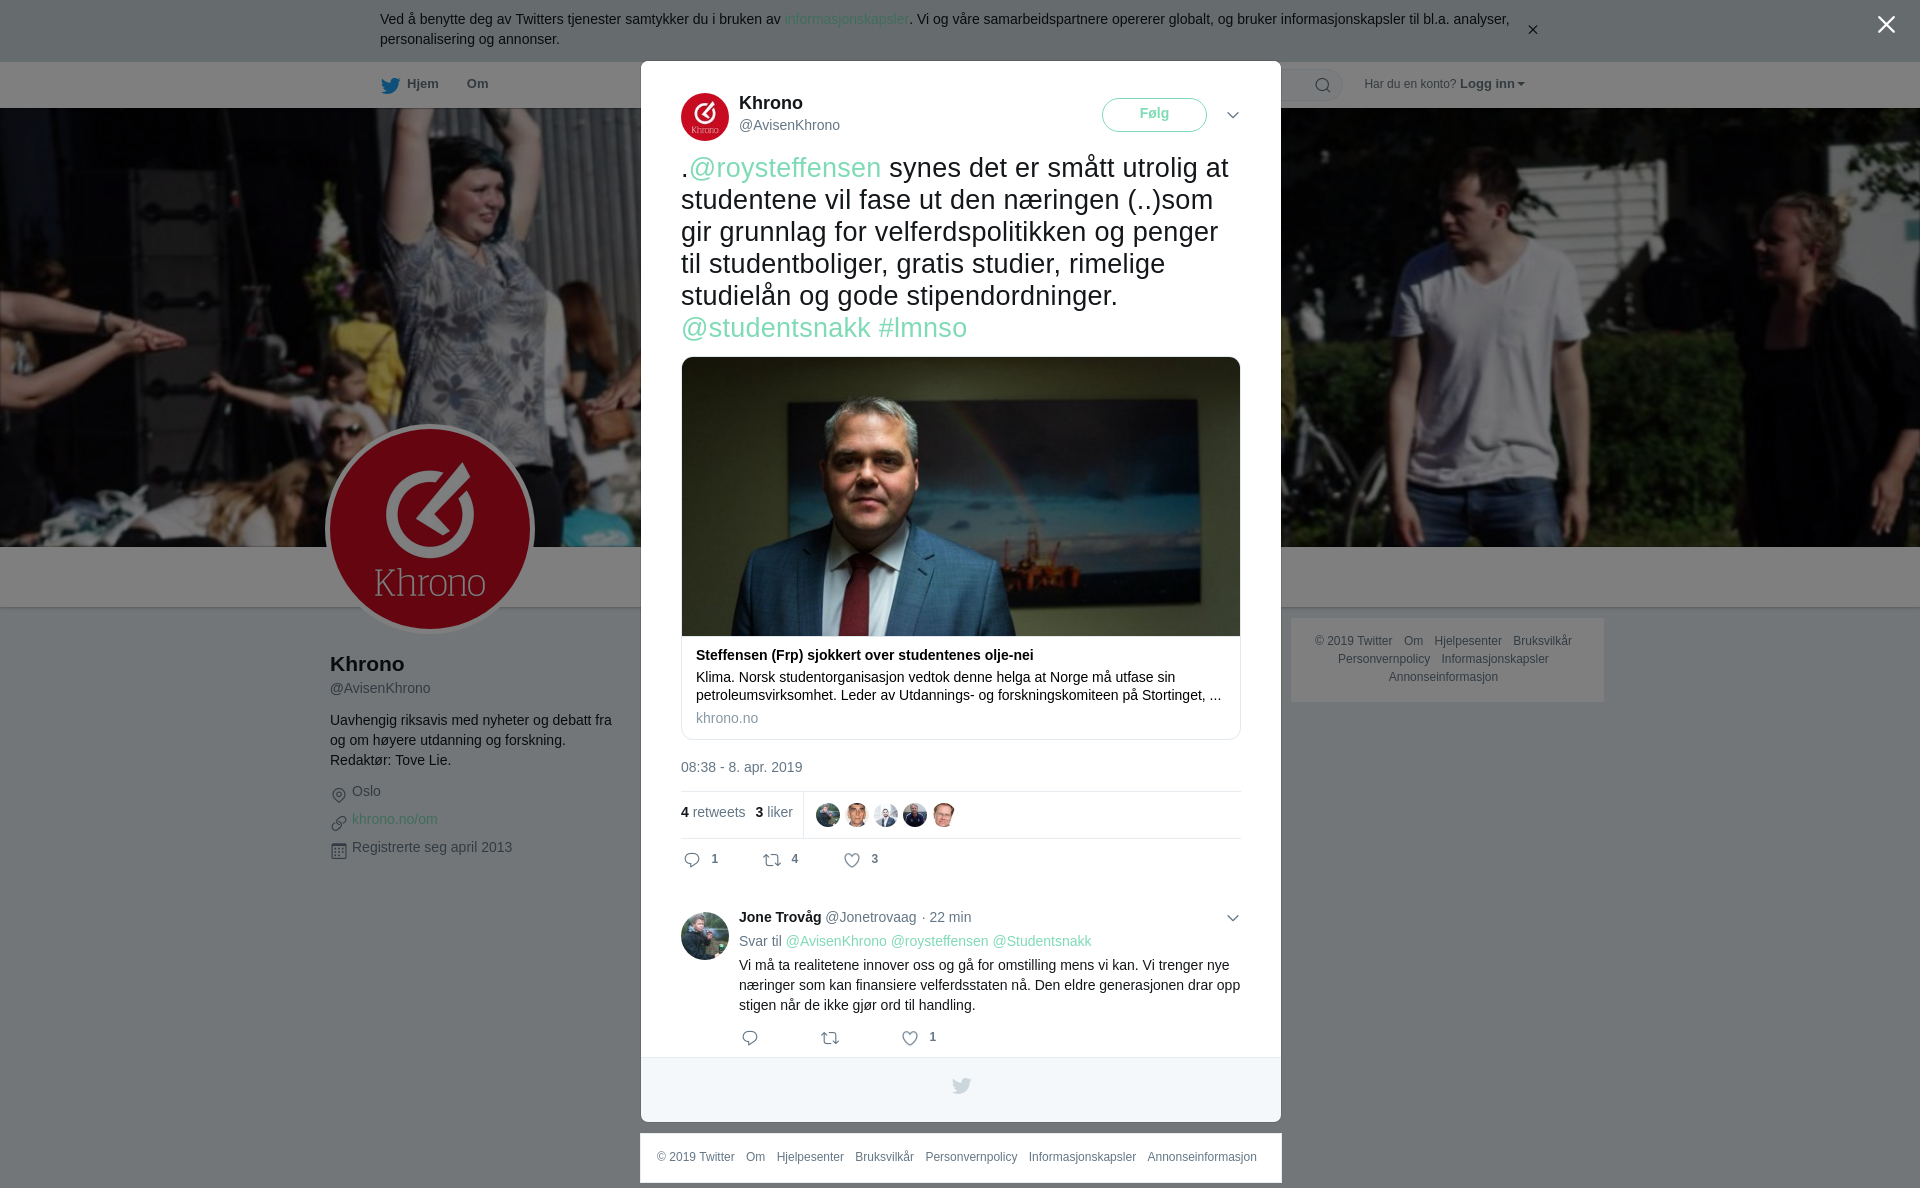View the 4 retweets list
Image resolution: width=1920 pixels, height=1188 pixels.
[x=713, y=812]
